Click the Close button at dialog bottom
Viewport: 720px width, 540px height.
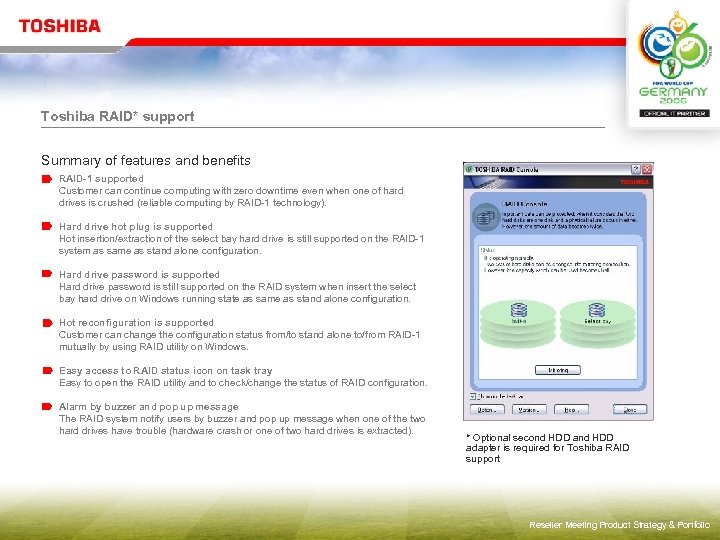[630, 410]
